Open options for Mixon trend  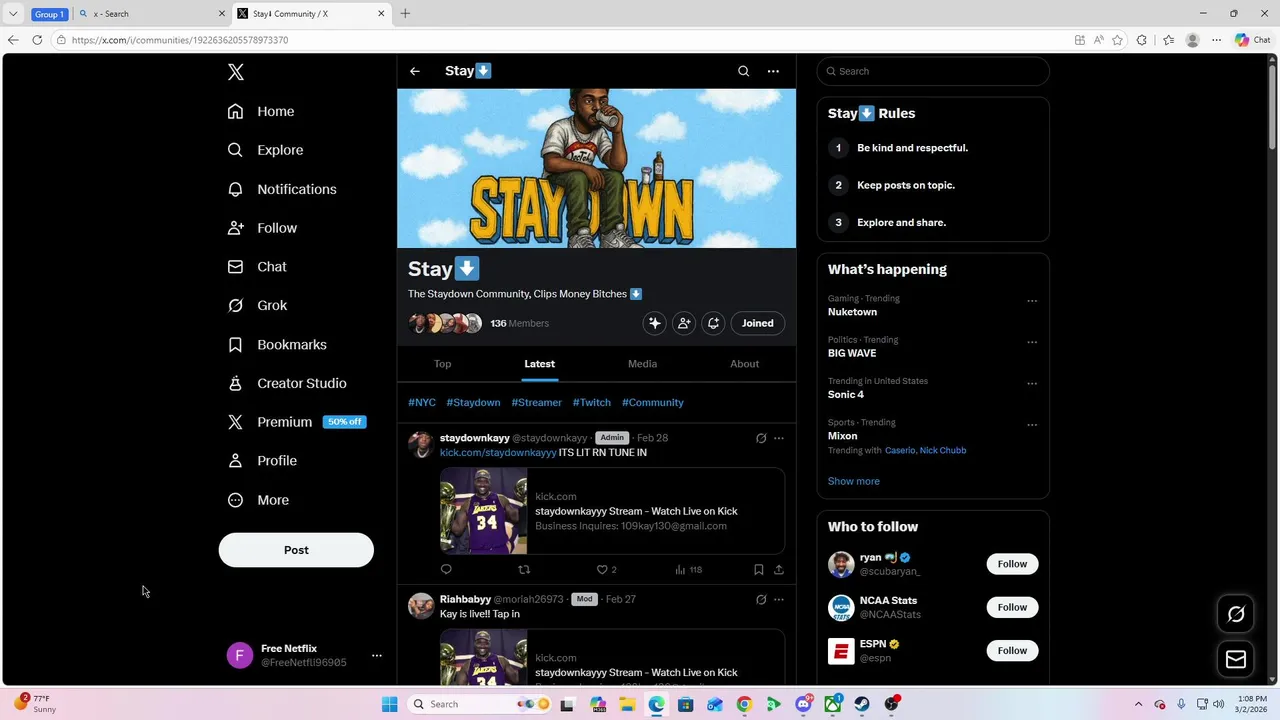(x=1032, y=425)
